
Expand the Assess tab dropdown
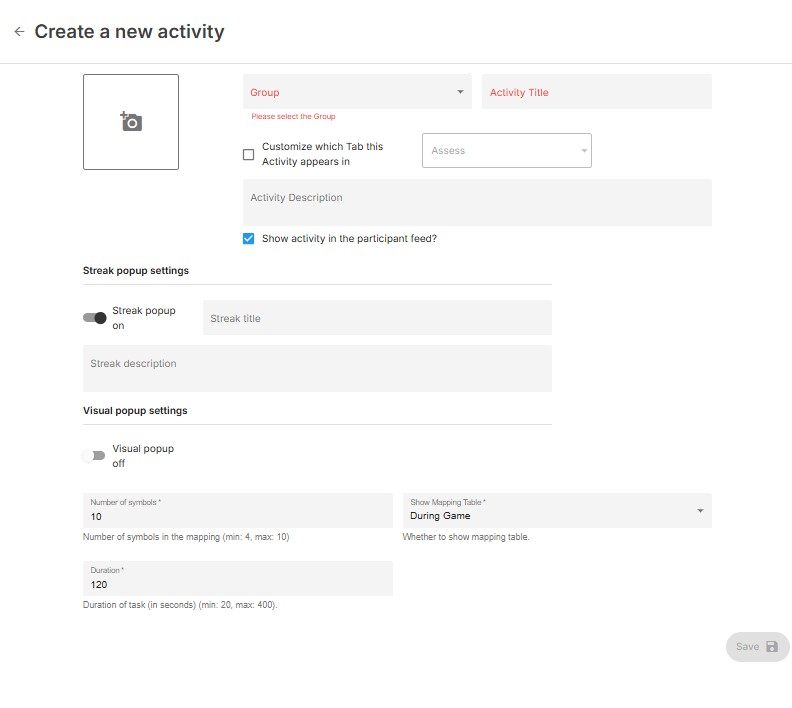506,151
